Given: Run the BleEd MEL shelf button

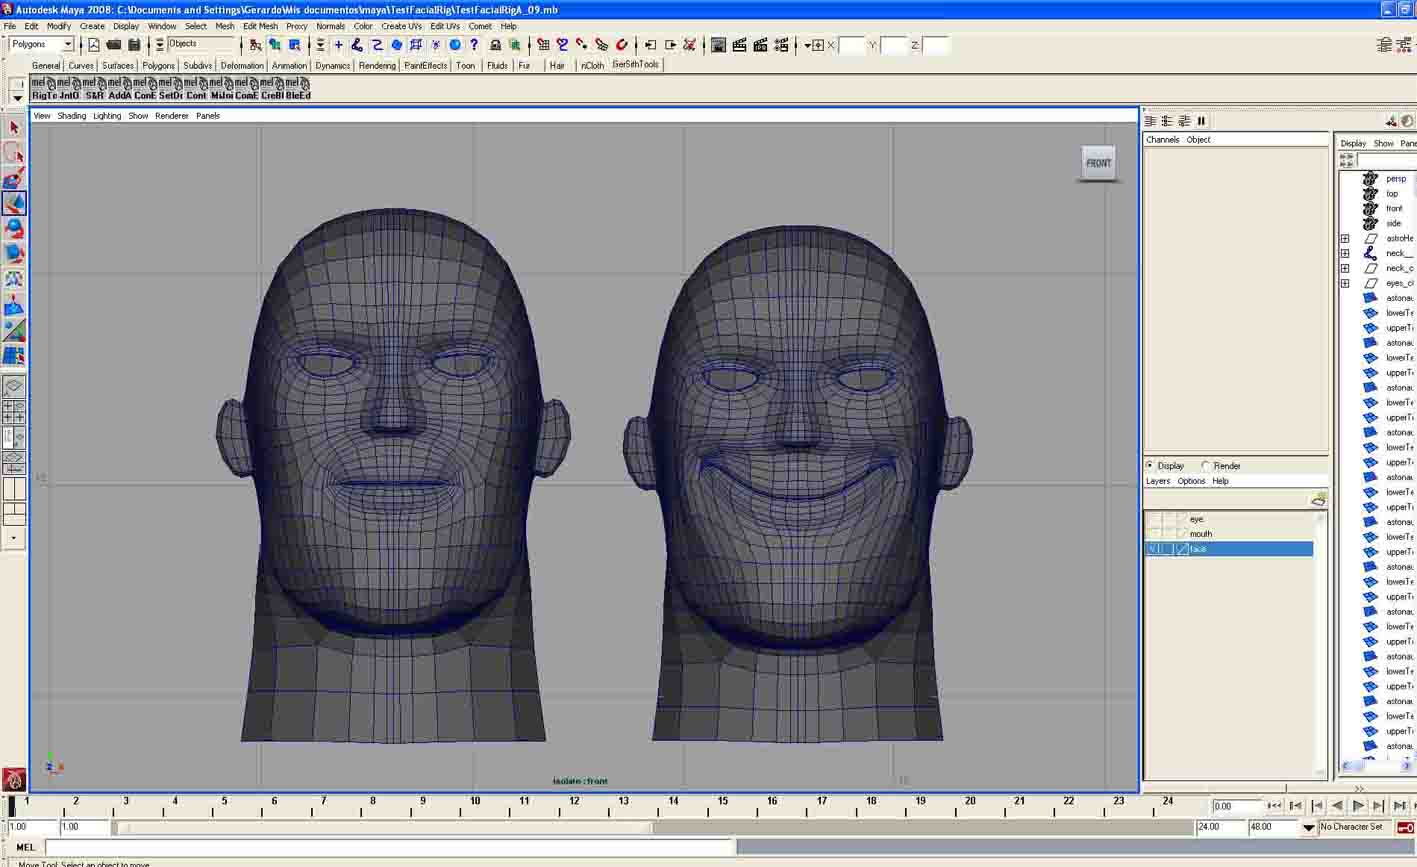Looking at the screenshot, I should 298,89.
